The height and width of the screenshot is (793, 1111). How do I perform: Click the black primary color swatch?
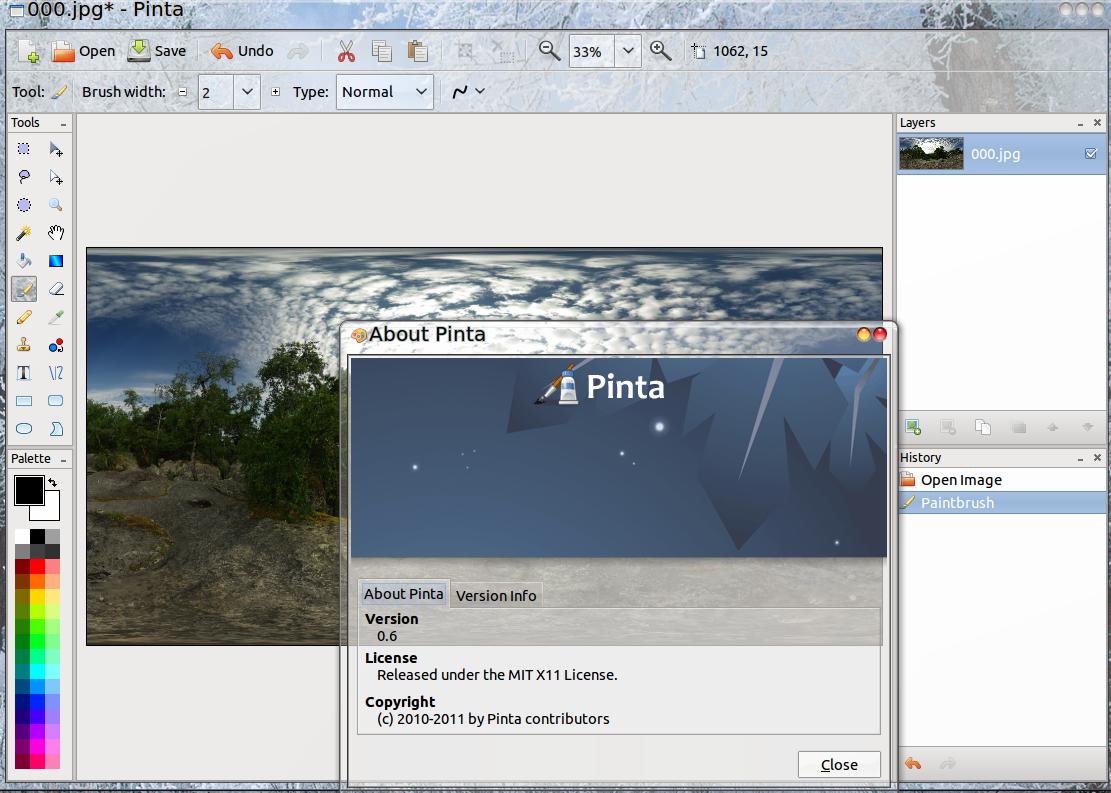[30, 490]
